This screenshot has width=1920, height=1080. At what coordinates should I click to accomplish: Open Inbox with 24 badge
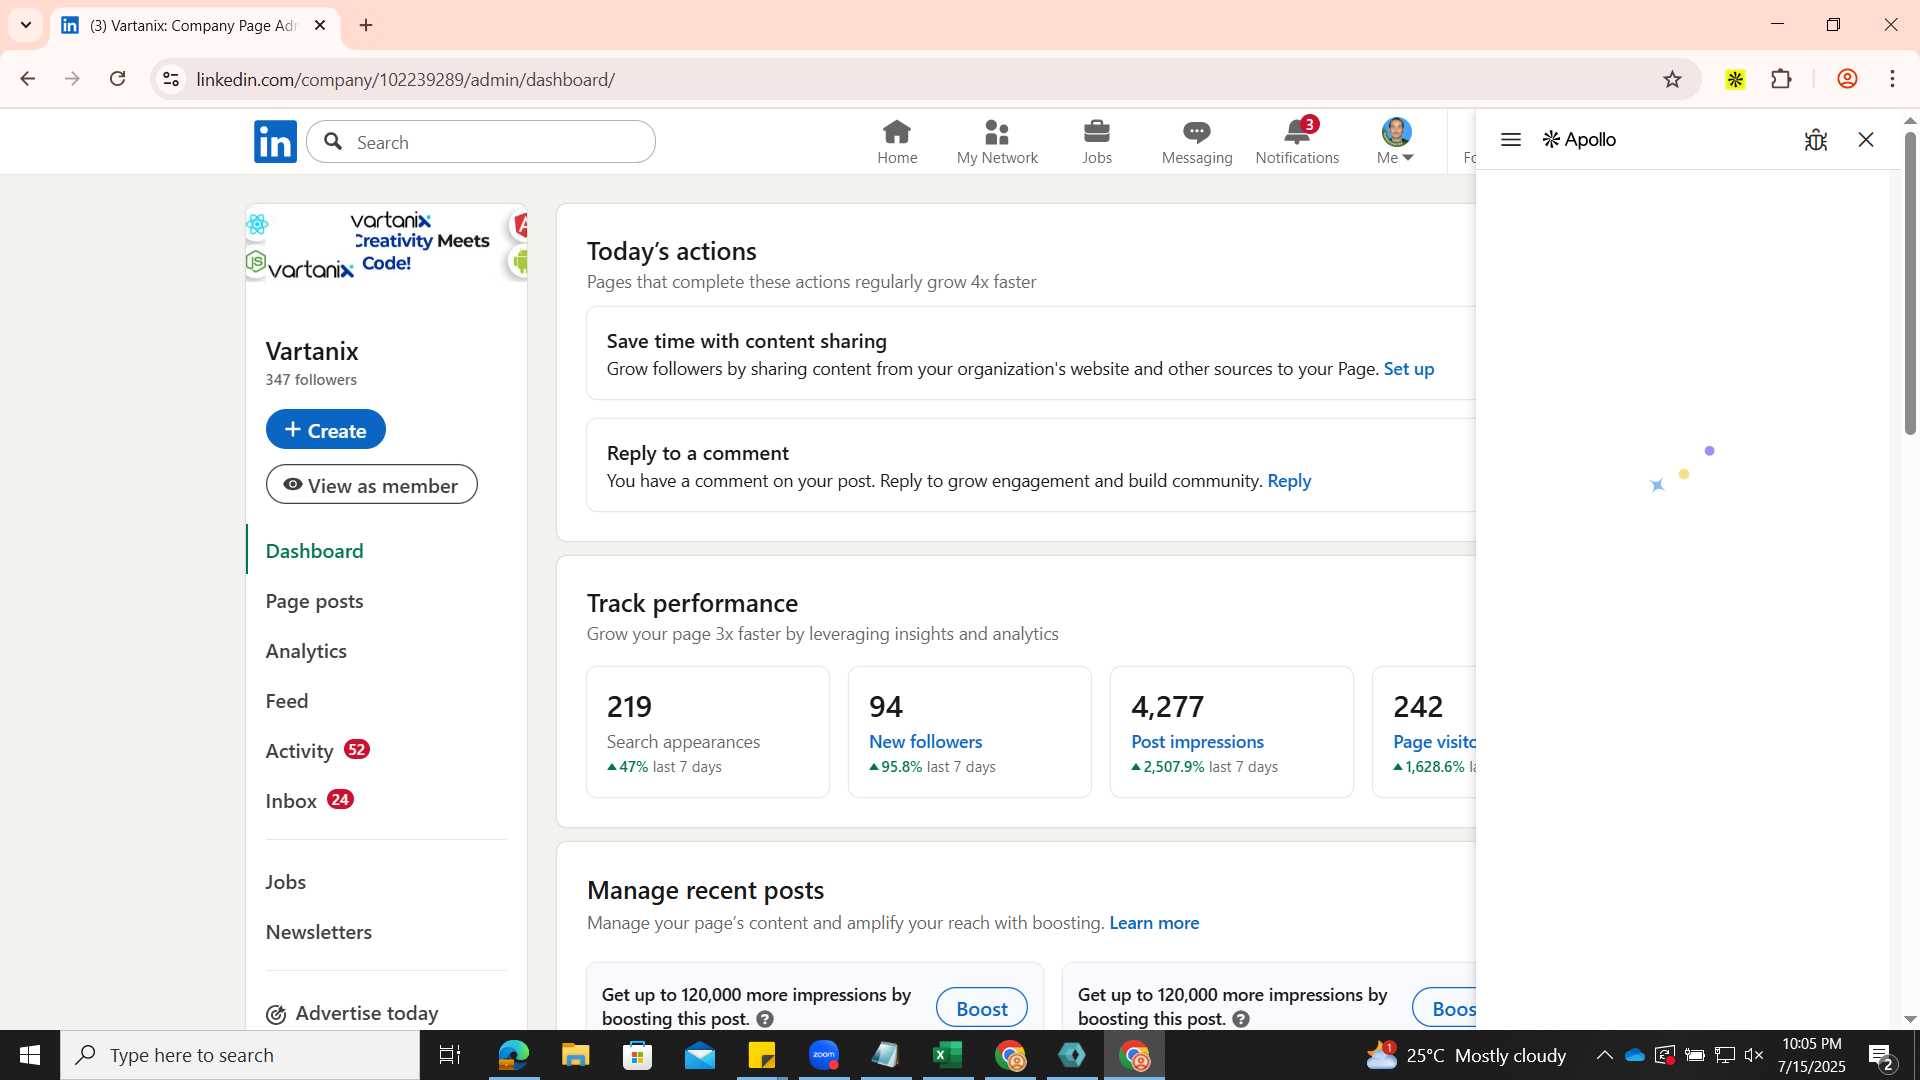tap(310, 801)
